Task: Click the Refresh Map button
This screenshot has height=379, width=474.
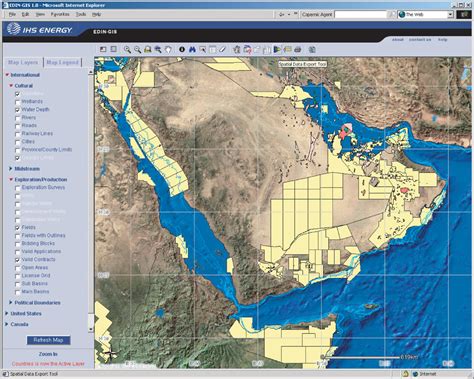Action: [x=48, y=340]
